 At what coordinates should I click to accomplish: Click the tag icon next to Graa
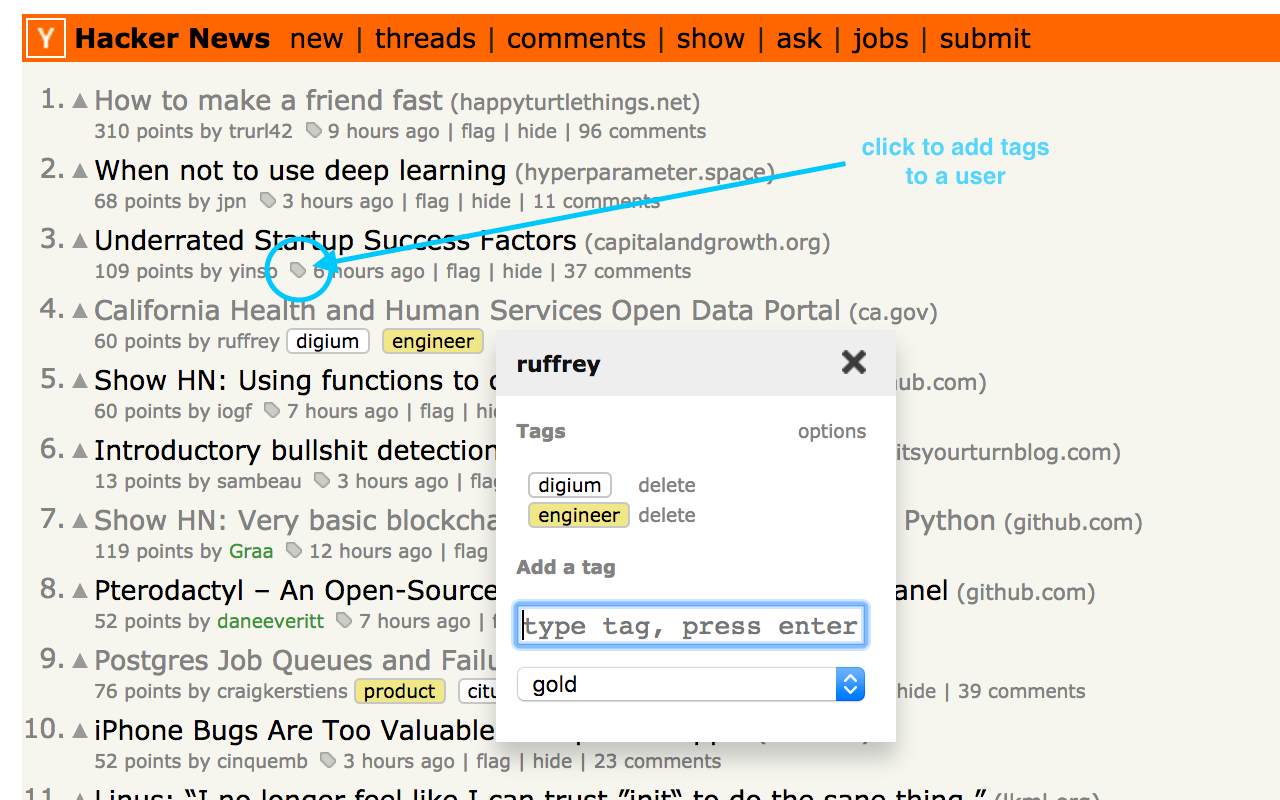coord(293,551)
